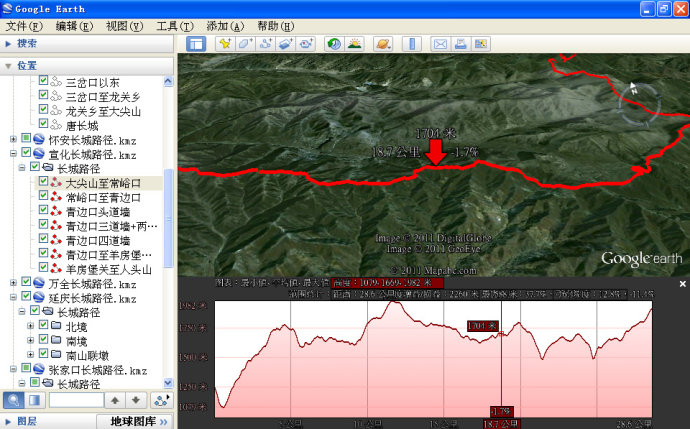Move item down with down arrow button

pyautogui.click(x=136, y=400)
